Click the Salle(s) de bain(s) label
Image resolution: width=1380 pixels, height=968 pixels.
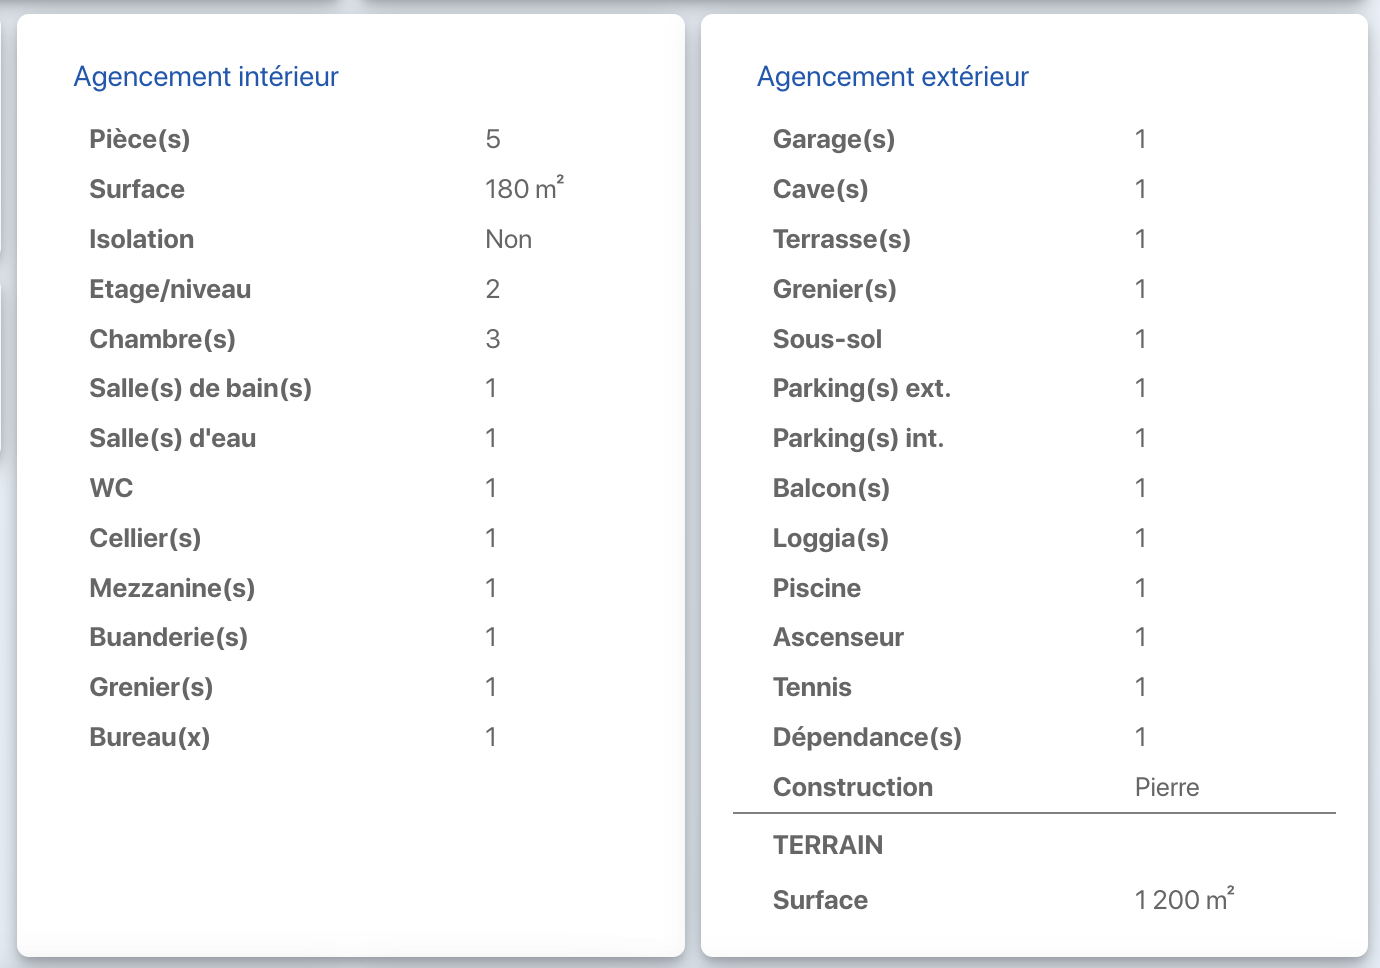[x=200, y=388]
